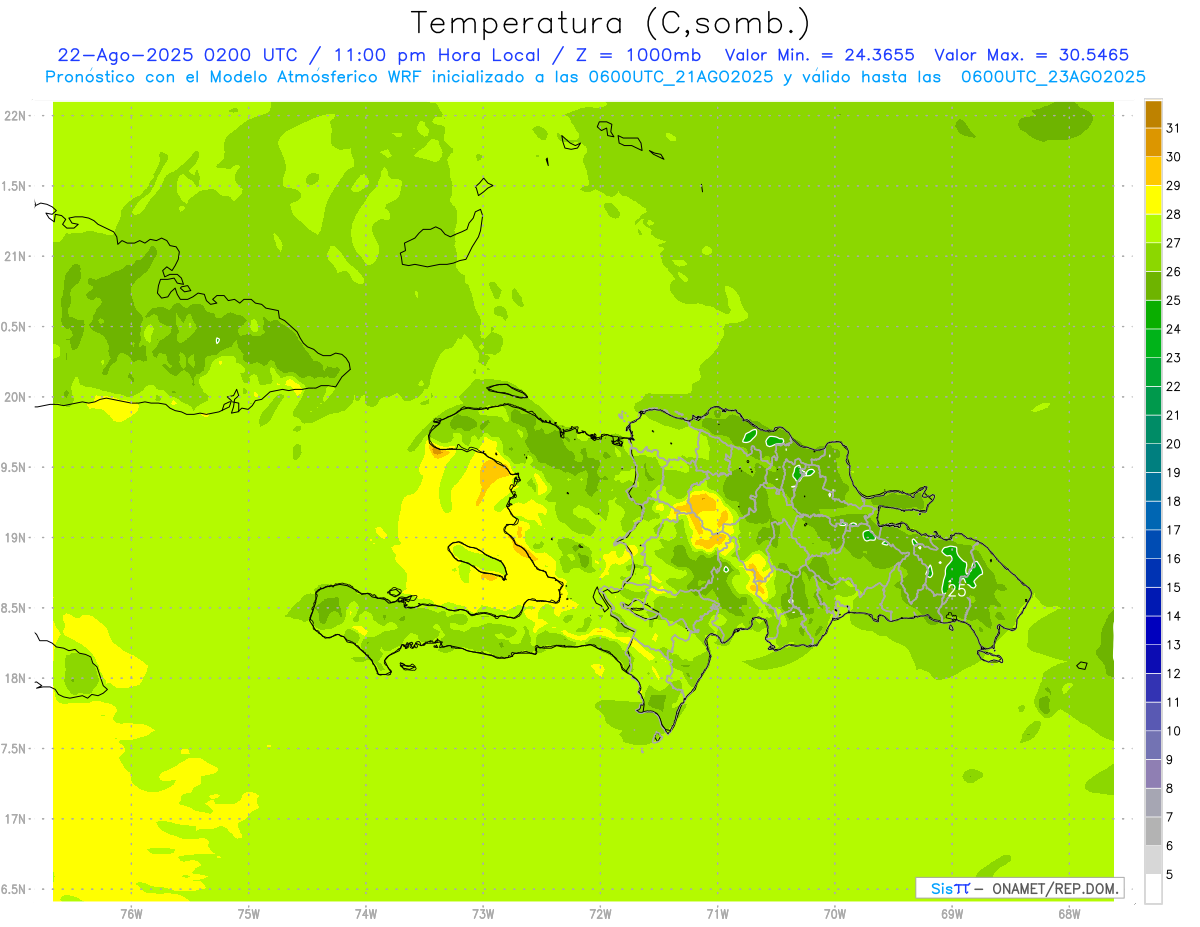This screenshot has height=927, width=1200.
Task: Click the color bar segment between 12 and 13
Action: [x=1153, y=659]
